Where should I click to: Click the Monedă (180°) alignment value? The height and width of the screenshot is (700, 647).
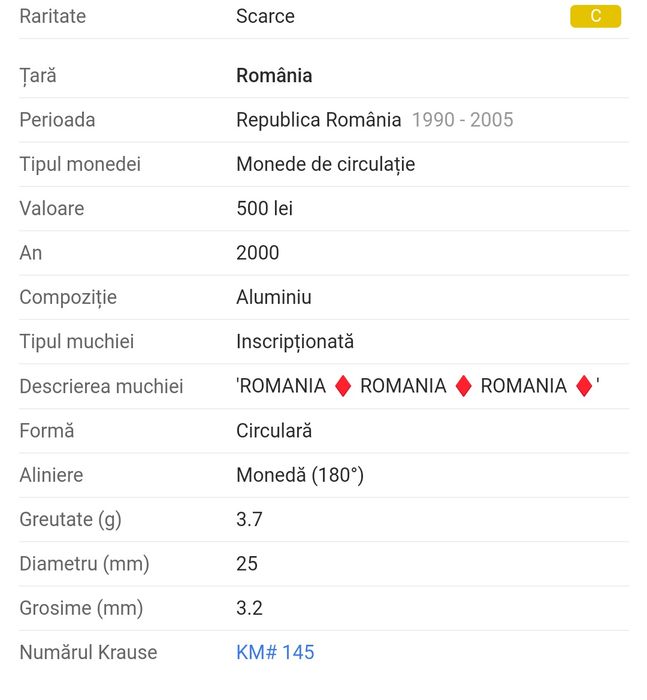(x=300, y=475)
